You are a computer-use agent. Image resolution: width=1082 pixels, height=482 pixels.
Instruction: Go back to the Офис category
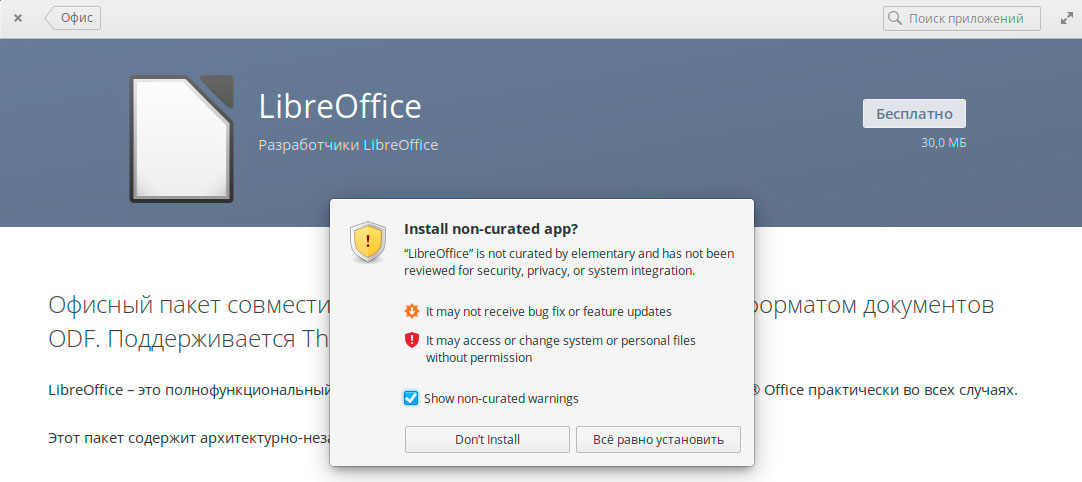click(74, 18)
